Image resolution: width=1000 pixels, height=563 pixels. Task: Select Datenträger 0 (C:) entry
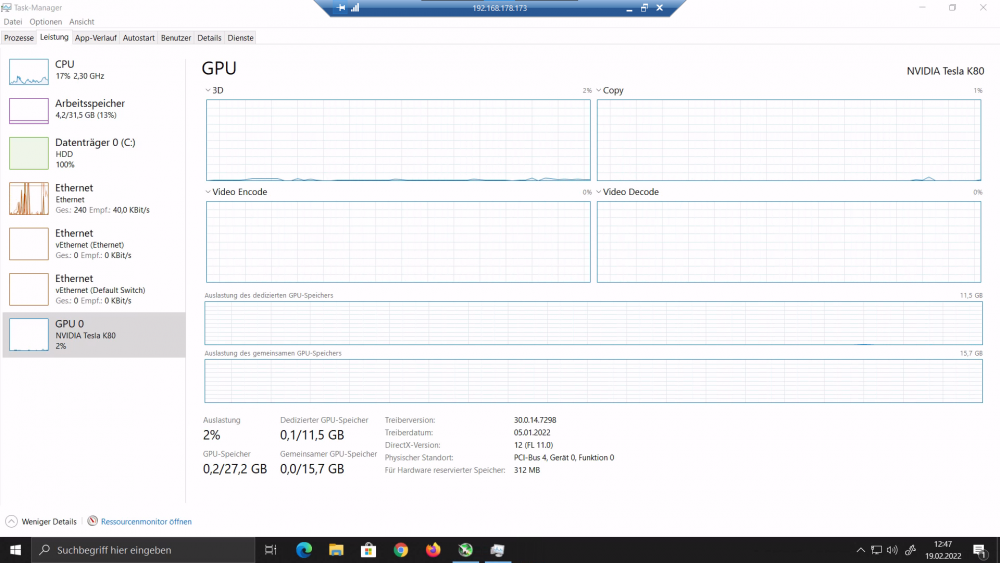pos(94,153)
